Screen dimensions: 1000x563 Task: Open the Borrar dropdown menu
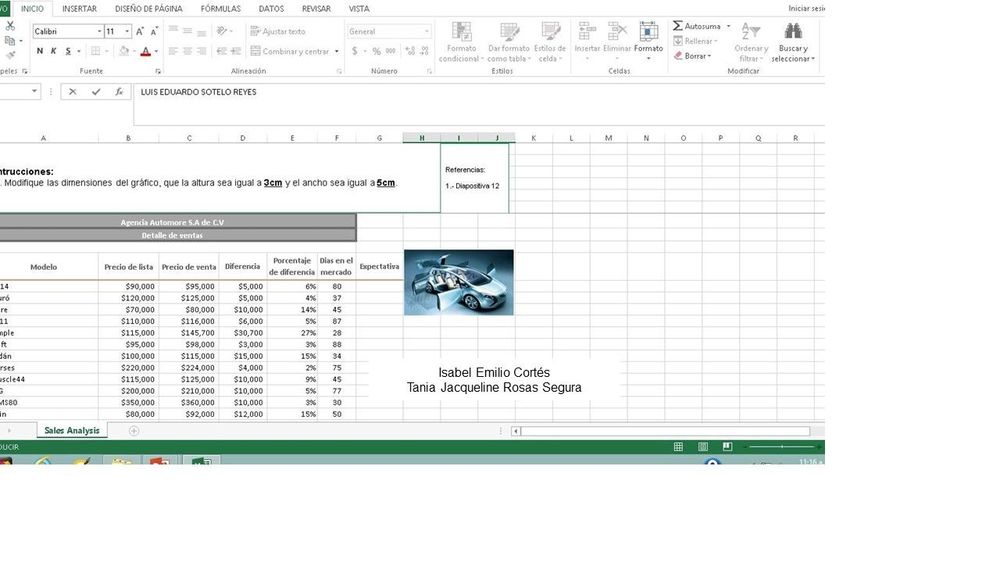pyautogui.click(x=696, y=56)
